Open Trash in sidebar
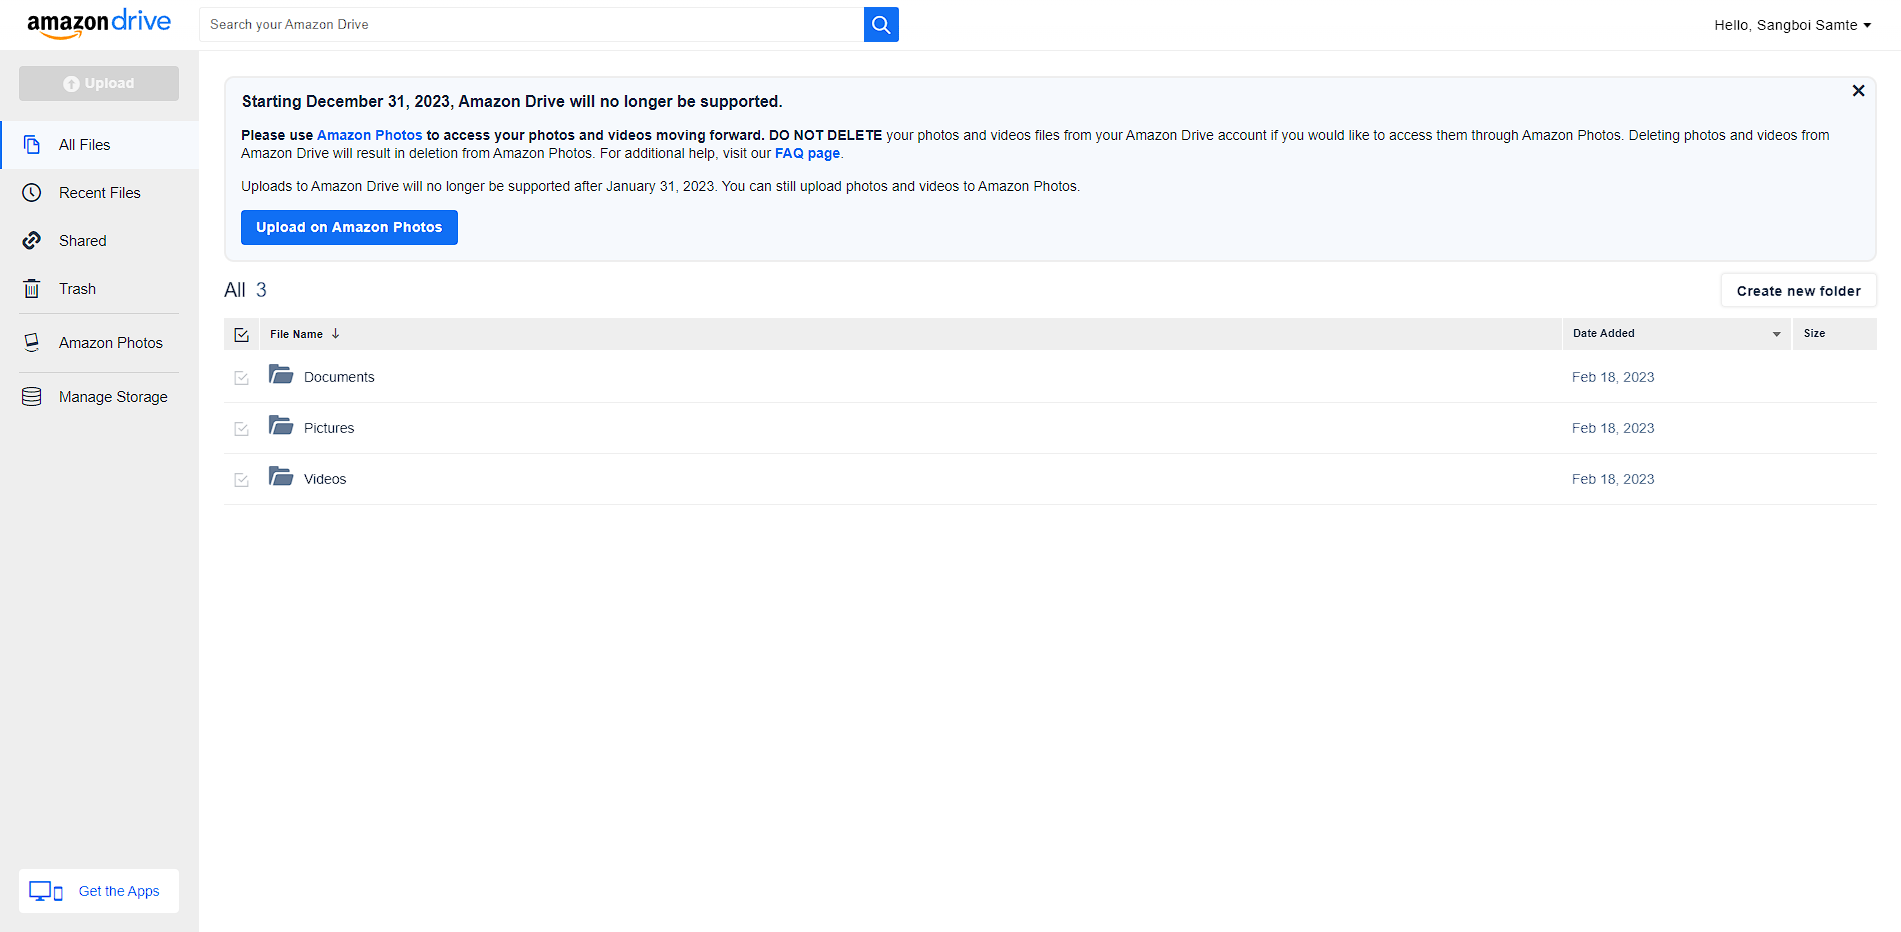The height and width of the screenshot is (932, 1901). point(100,289)
